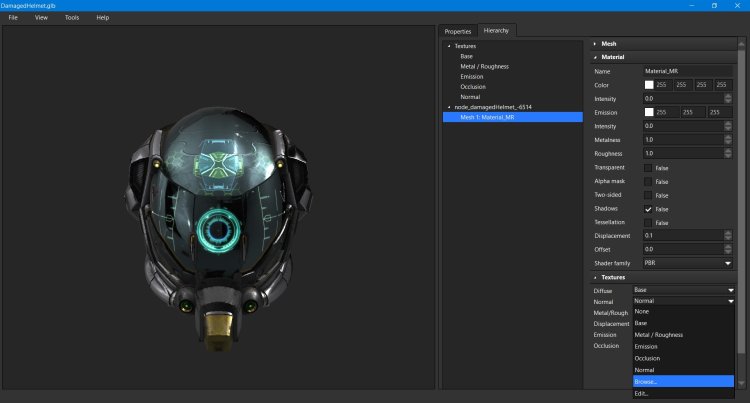The width and height of the screenshot is (750, 403).
Task: Click the Emission white swatch
Action: [x=648, y=112]
